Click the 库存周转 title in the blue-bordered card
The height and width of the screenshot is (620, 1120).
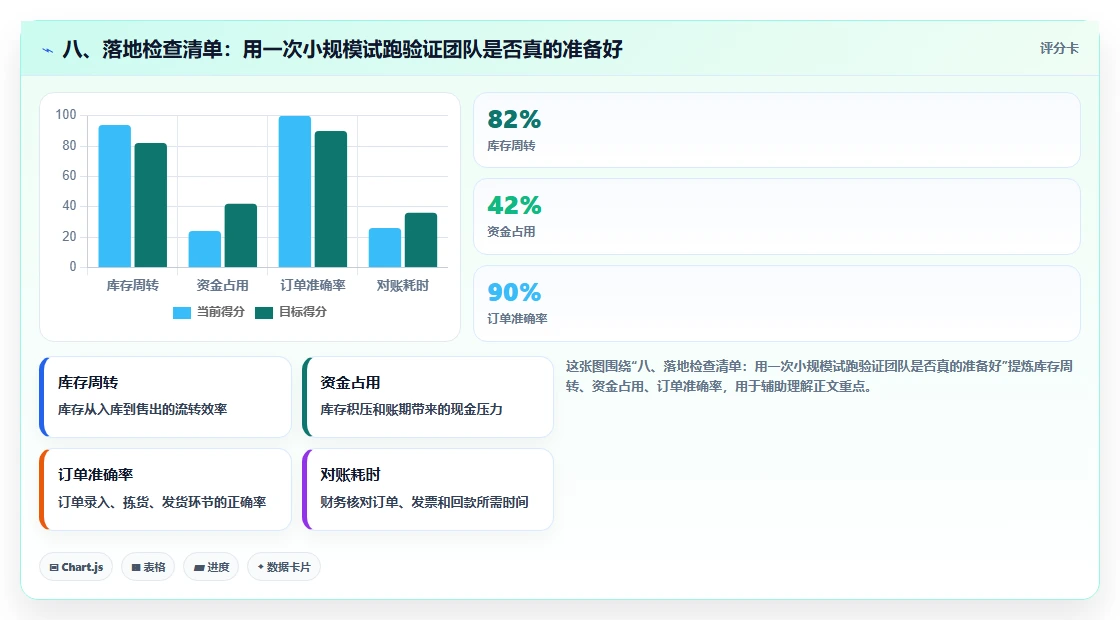(88, 383)
